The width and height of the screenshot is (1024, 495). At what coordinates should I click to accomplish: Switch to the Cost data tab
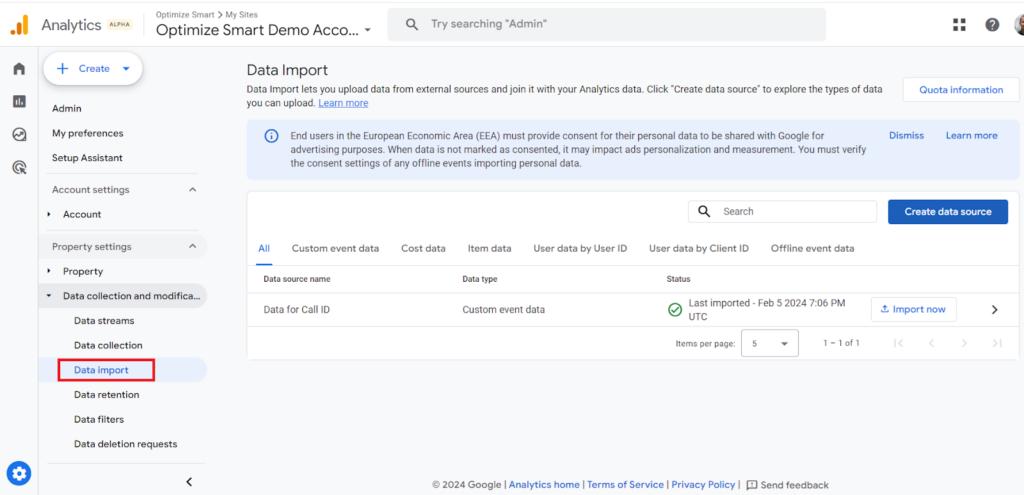coord(423,248)
